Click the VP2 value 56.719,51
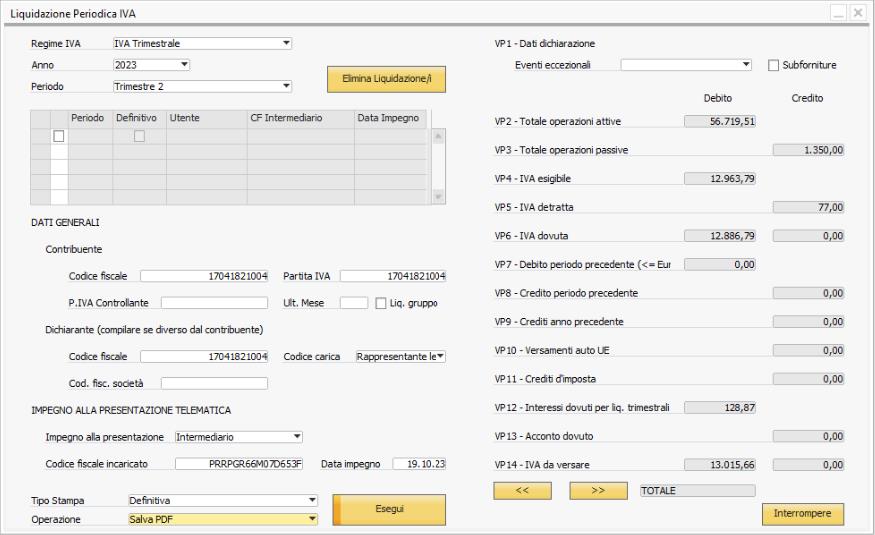 click(x=720, y=121)
